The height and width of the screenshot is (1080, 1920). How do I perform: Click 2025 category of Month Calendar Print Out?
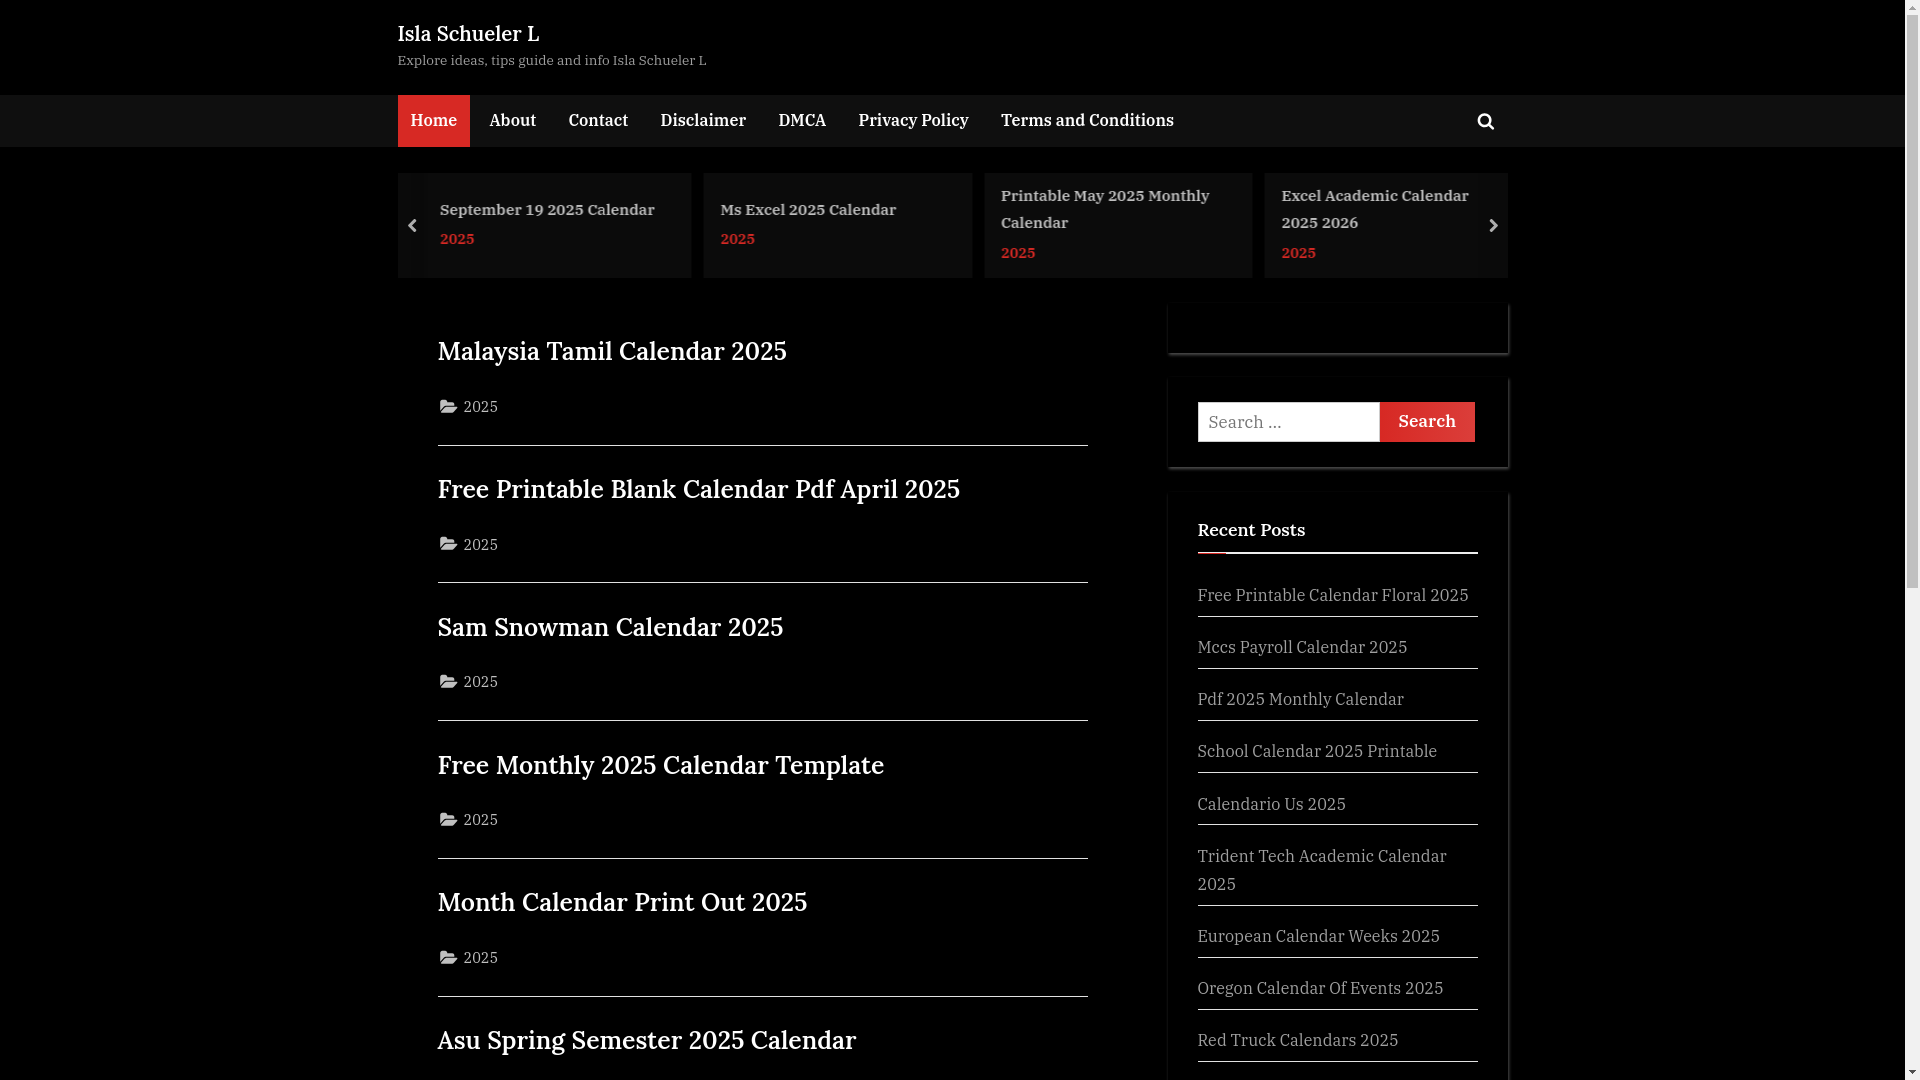pyautogui.click(x=480, y=958)
